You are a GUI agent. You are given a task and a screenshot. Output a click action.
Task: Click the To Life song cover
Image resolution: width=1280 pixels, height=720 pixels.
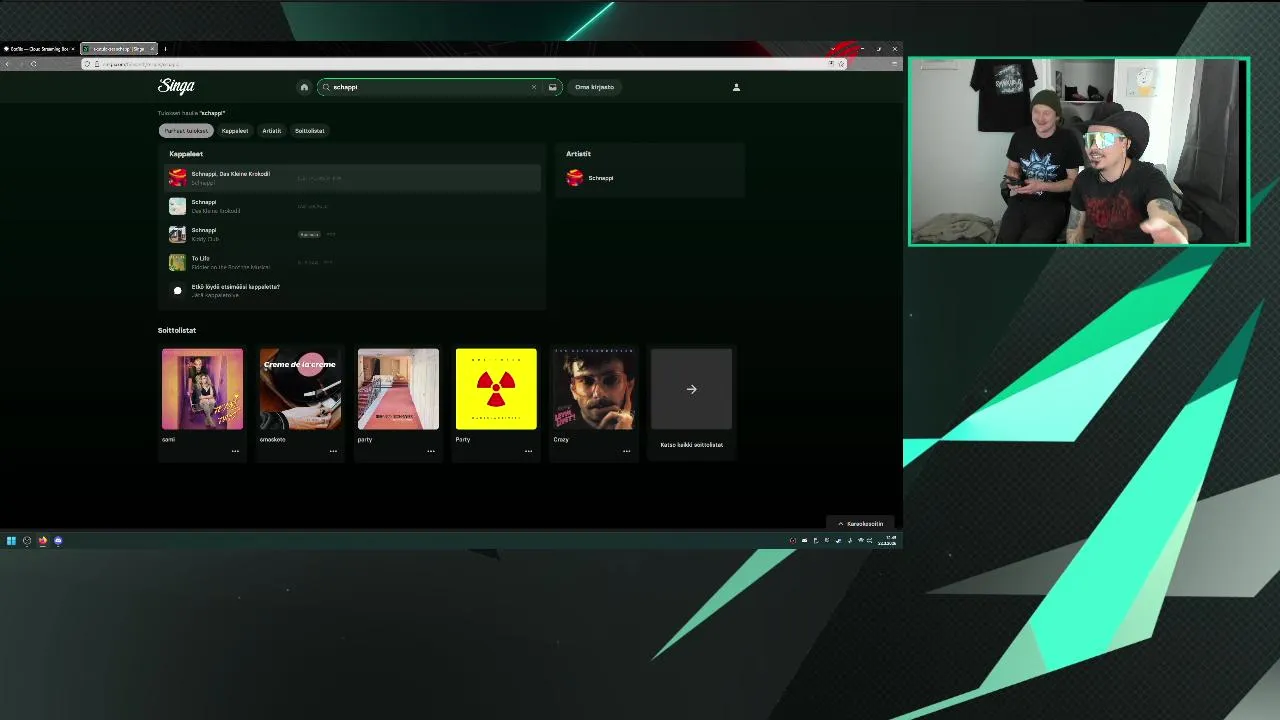(x=177, y=262)
